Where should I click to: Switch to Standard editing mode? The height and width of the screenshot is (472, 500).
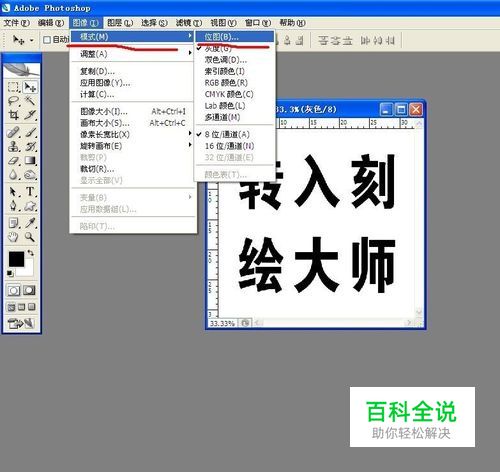click(x=14, y=291)
